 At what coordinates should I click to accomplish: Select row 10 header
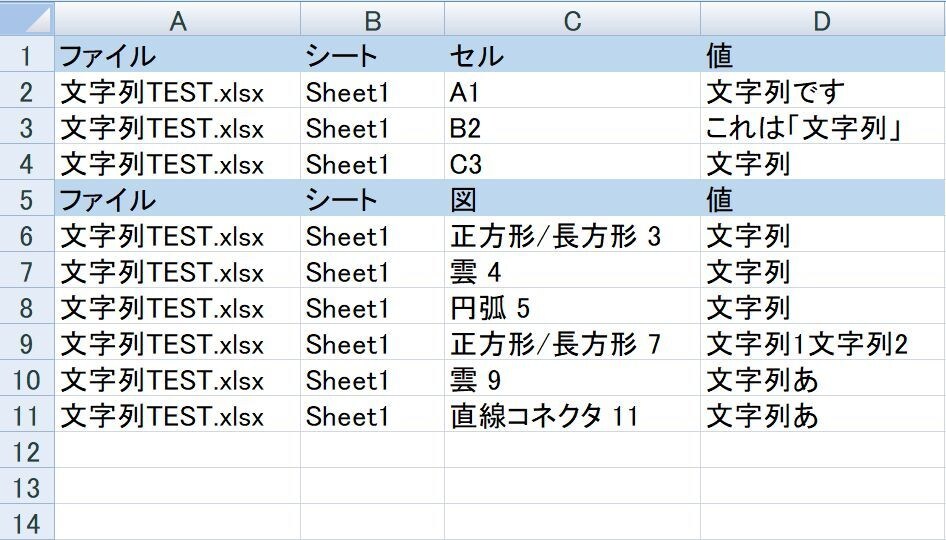tap(27, 378)
